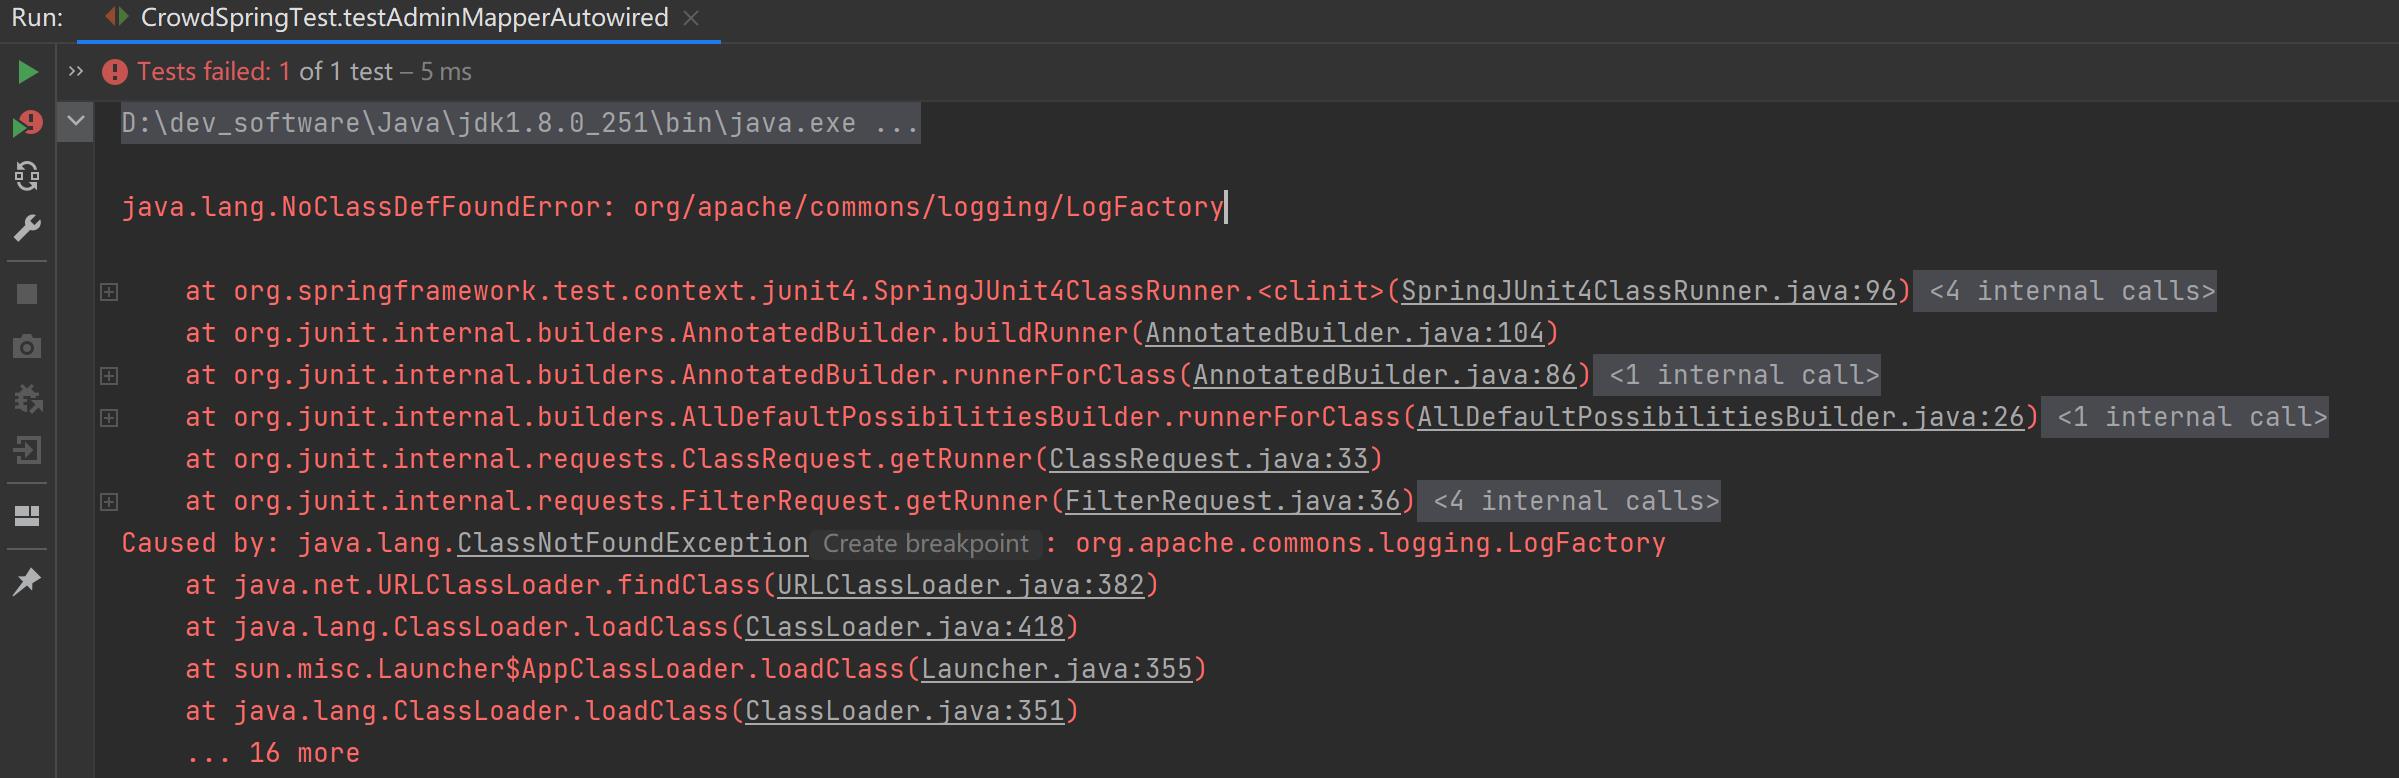Click the red tests failed status icon
The image size is (2399, 778).
tap(115, 72)
